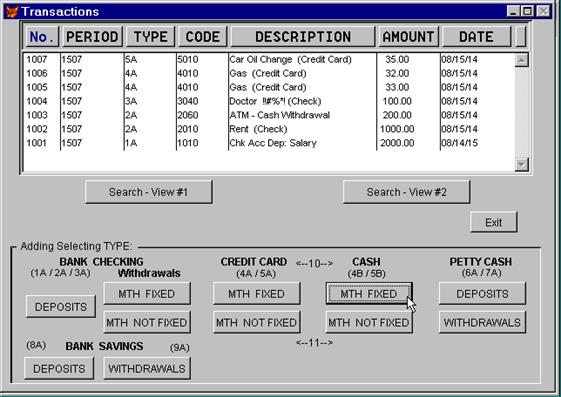Click the list scrollbar down arrow
This screenshot has height=397, width=561.
pos(522,165)
